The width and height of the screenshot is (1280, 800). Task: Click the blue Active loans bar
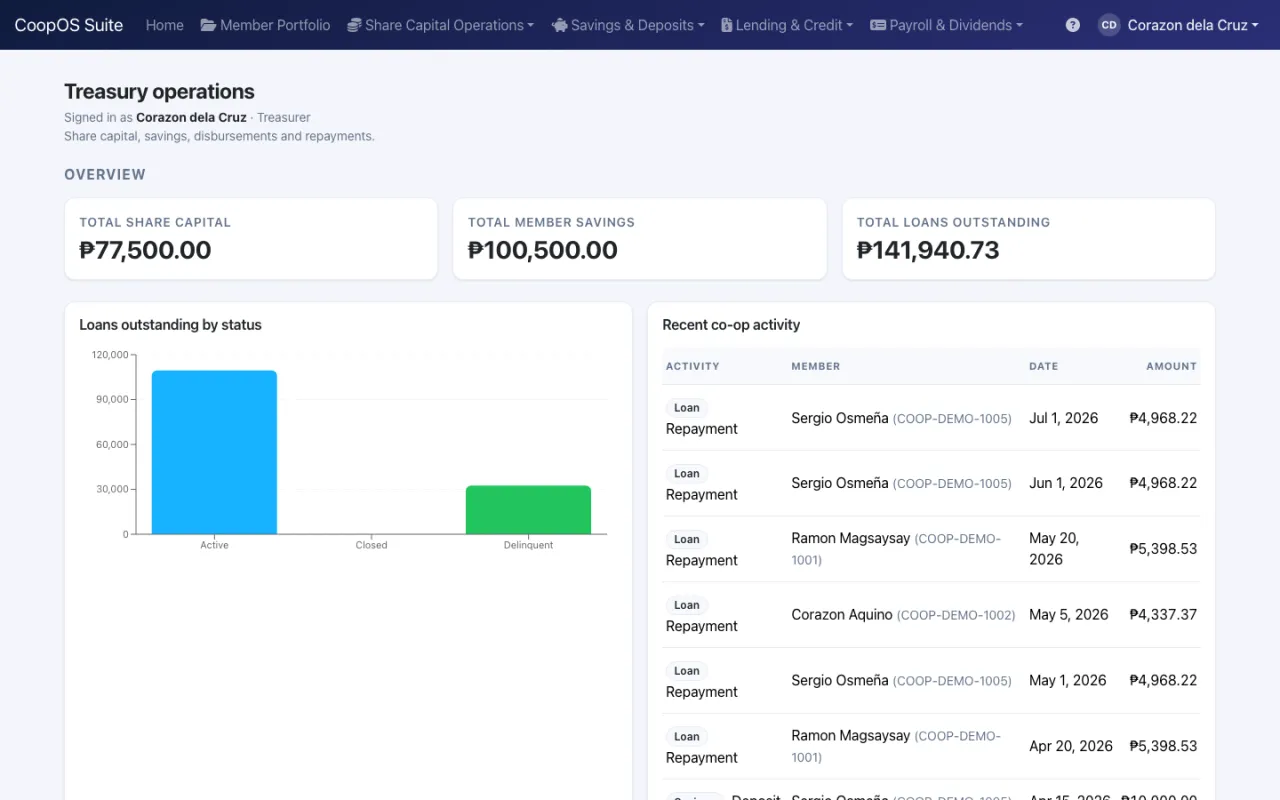click(x=214, y=452)
